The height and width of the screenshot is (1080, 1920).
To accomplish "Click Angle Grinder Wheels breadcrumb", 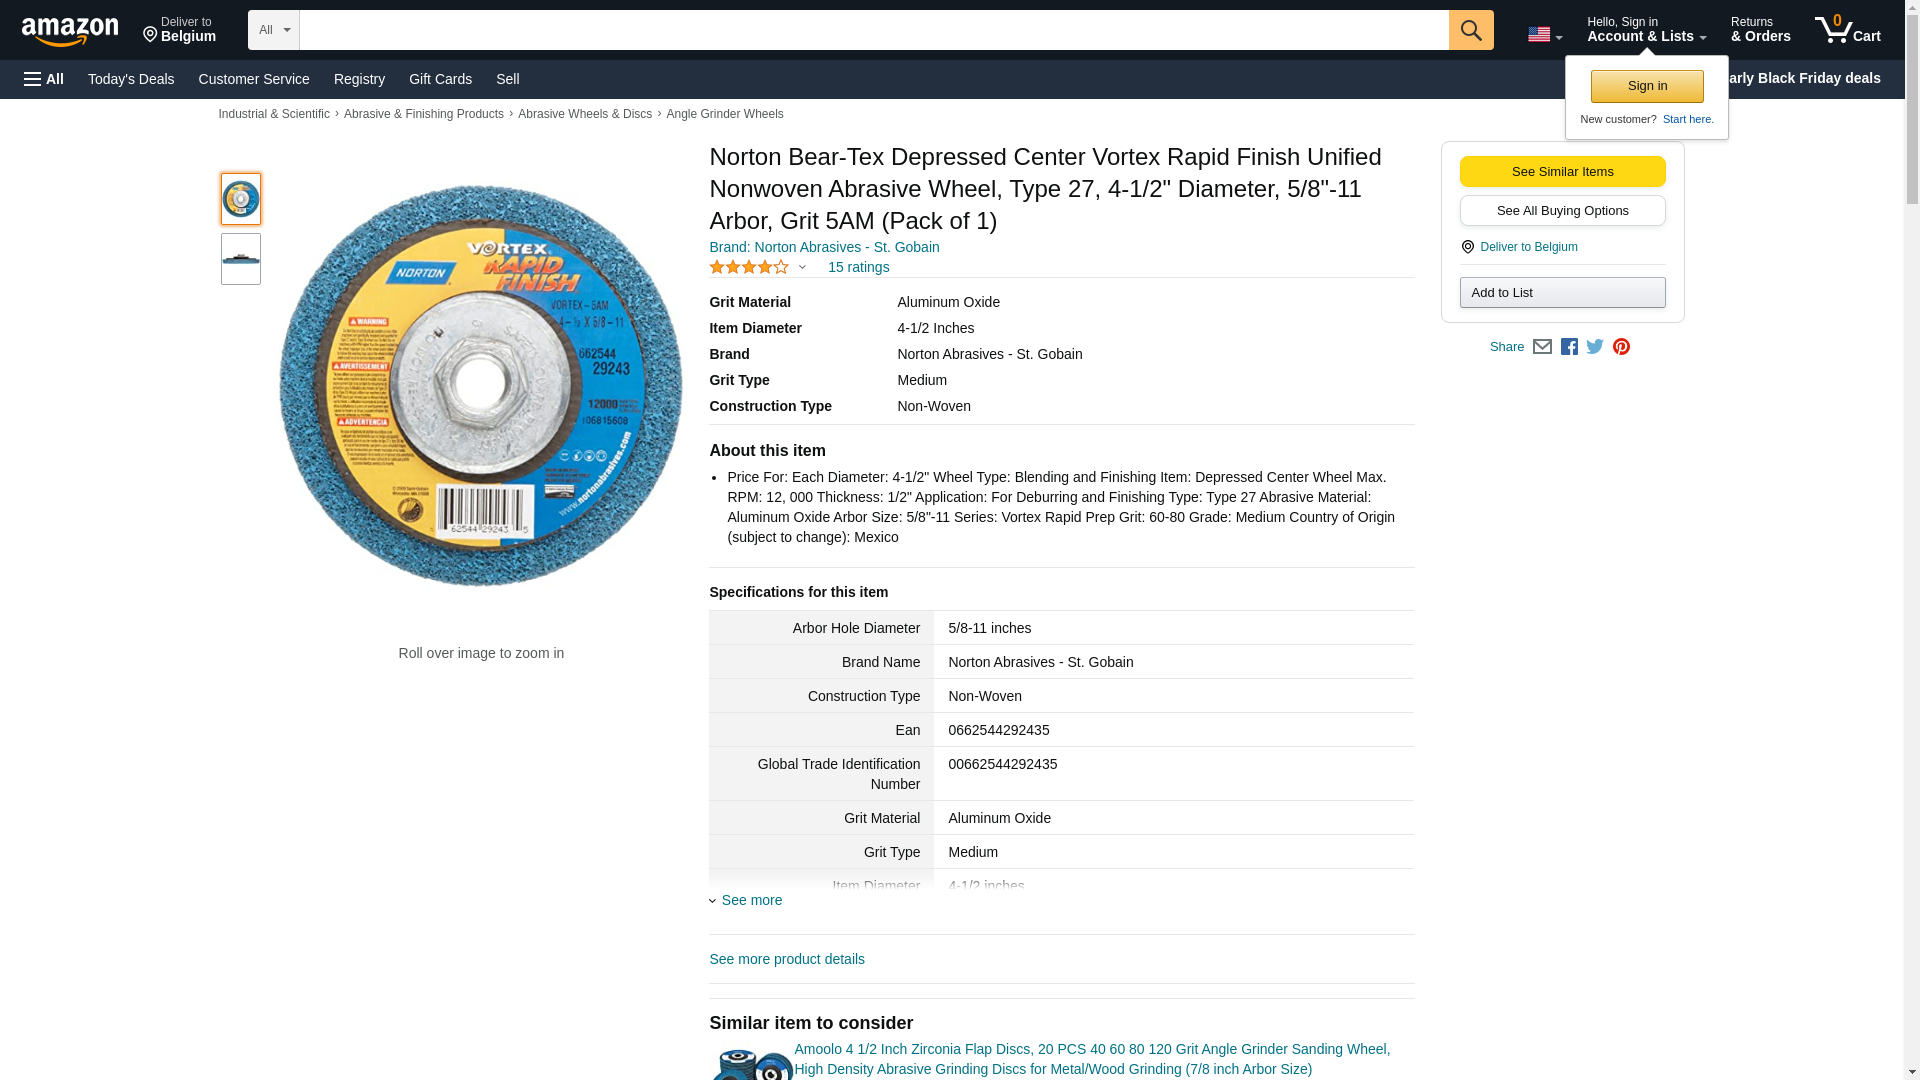I will [x=724, y=114].
